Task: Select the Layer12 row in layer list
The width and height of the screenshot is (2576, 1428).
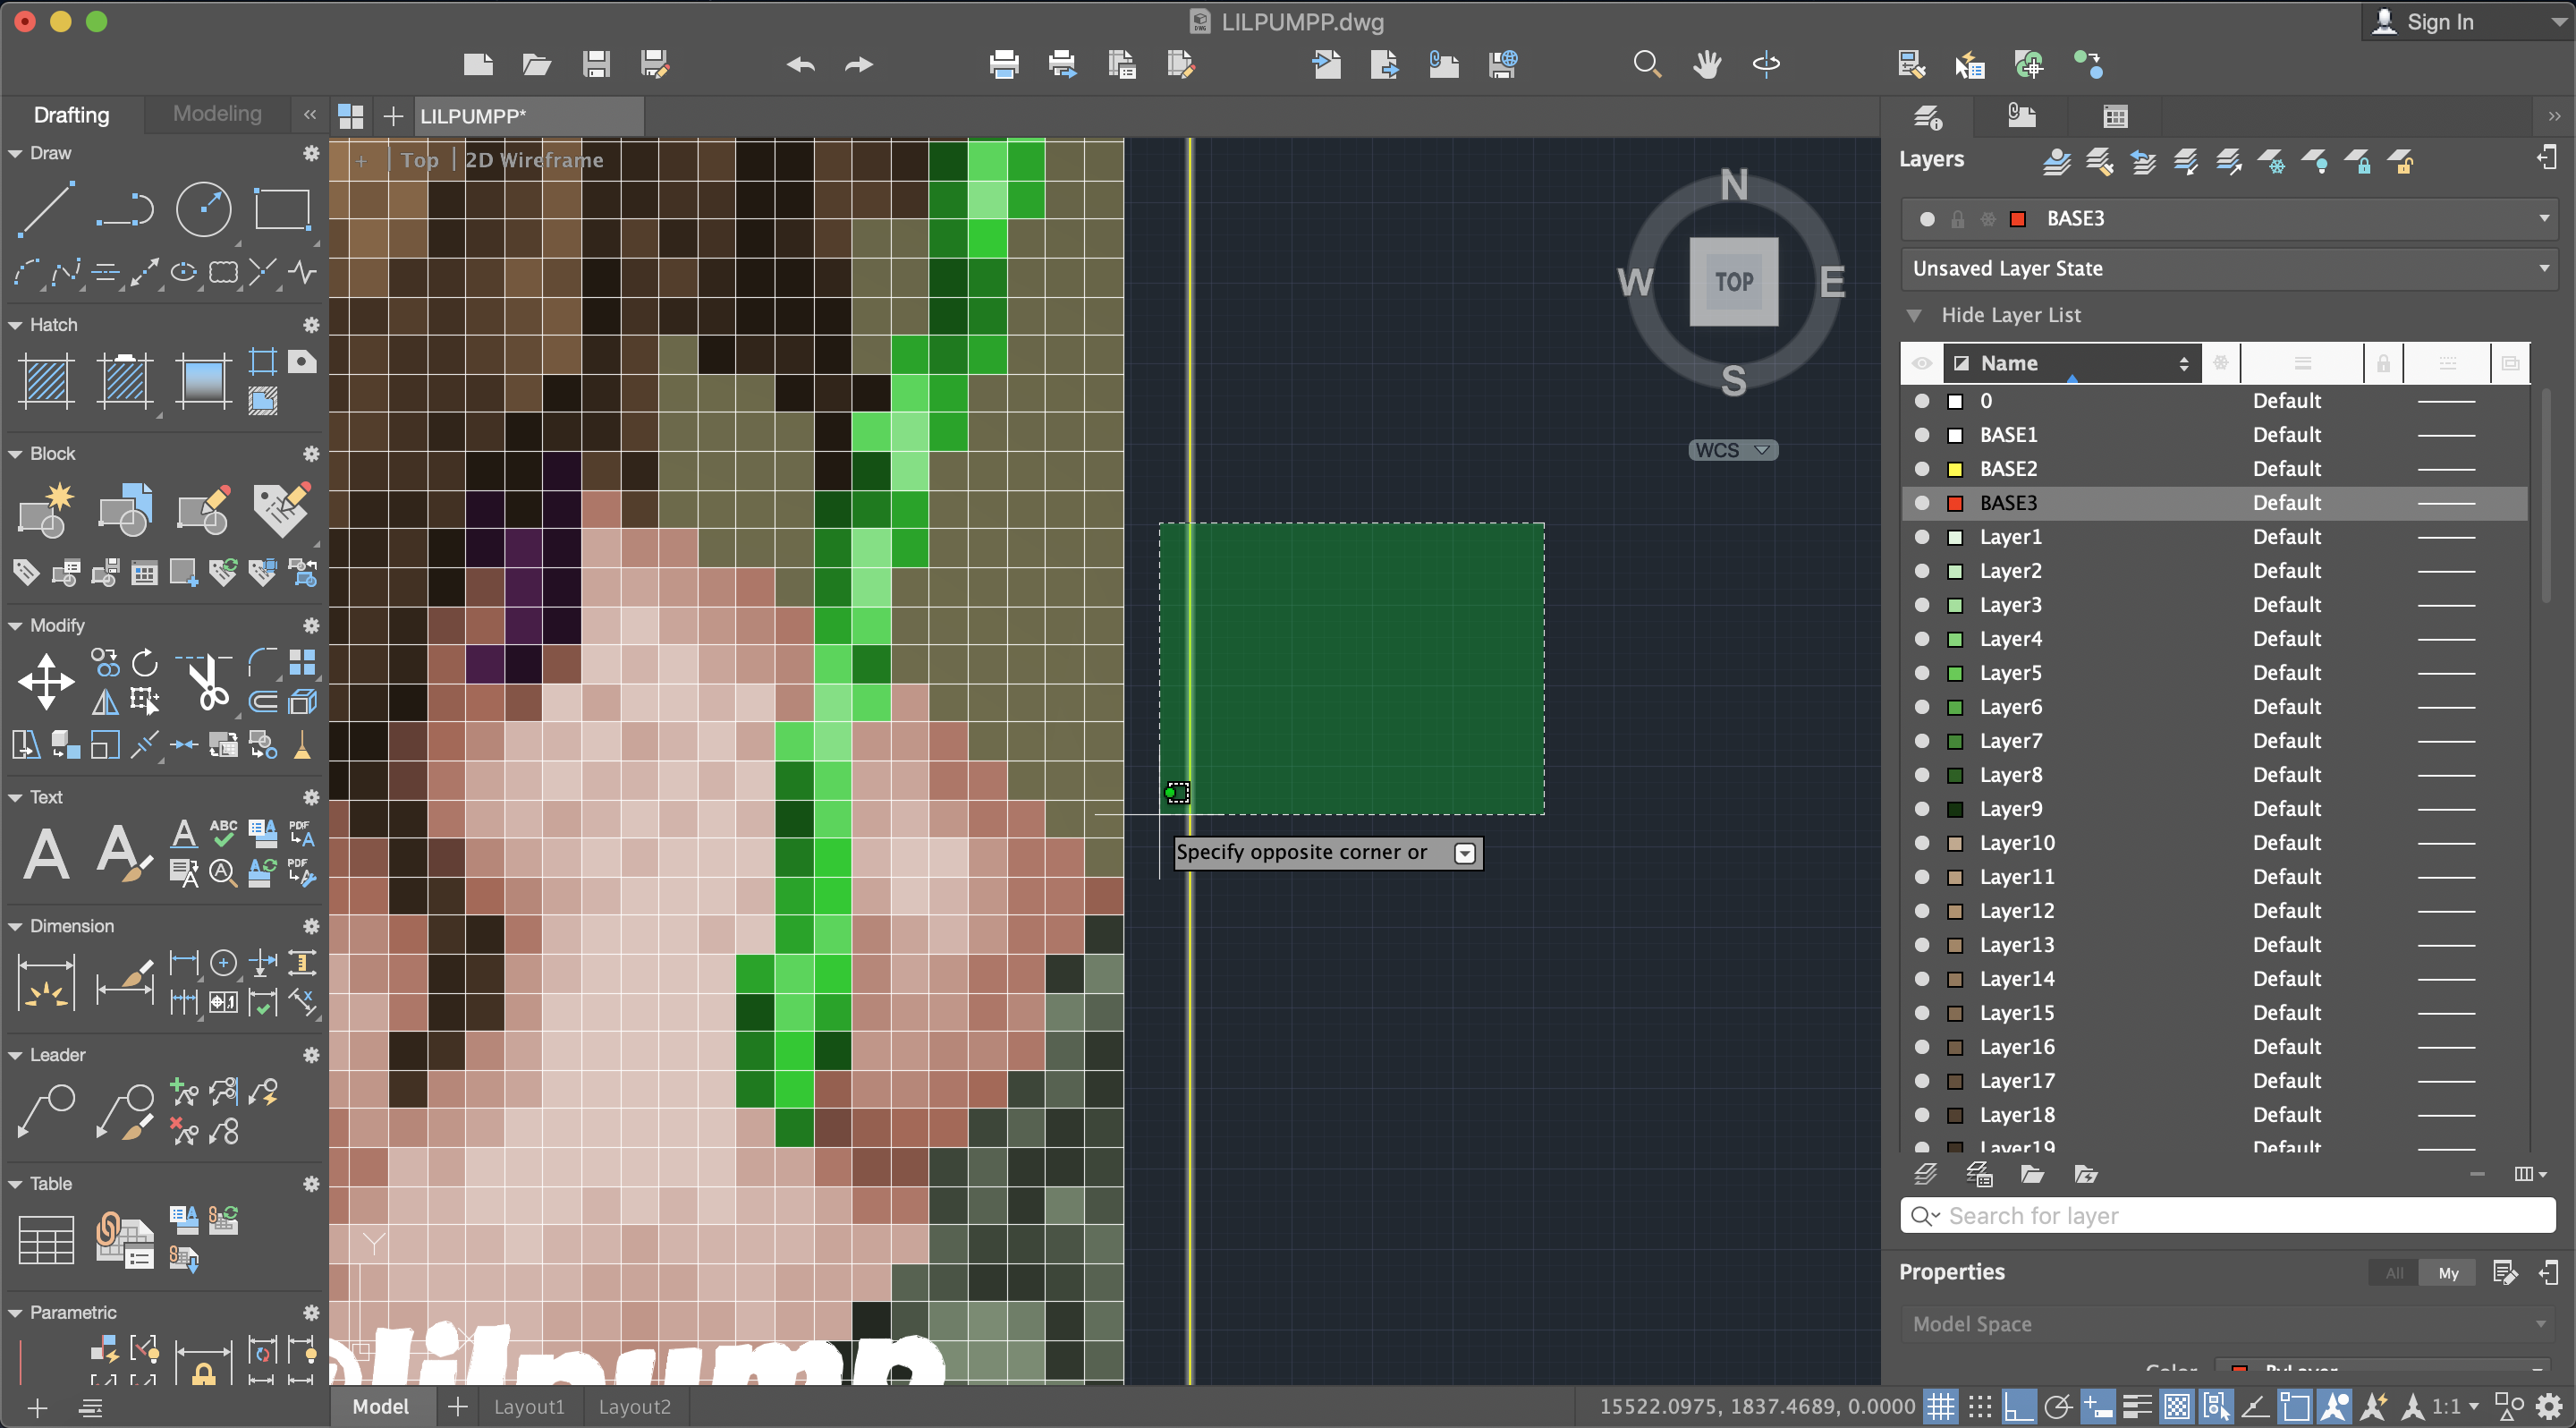Action: pos(2215,911)
